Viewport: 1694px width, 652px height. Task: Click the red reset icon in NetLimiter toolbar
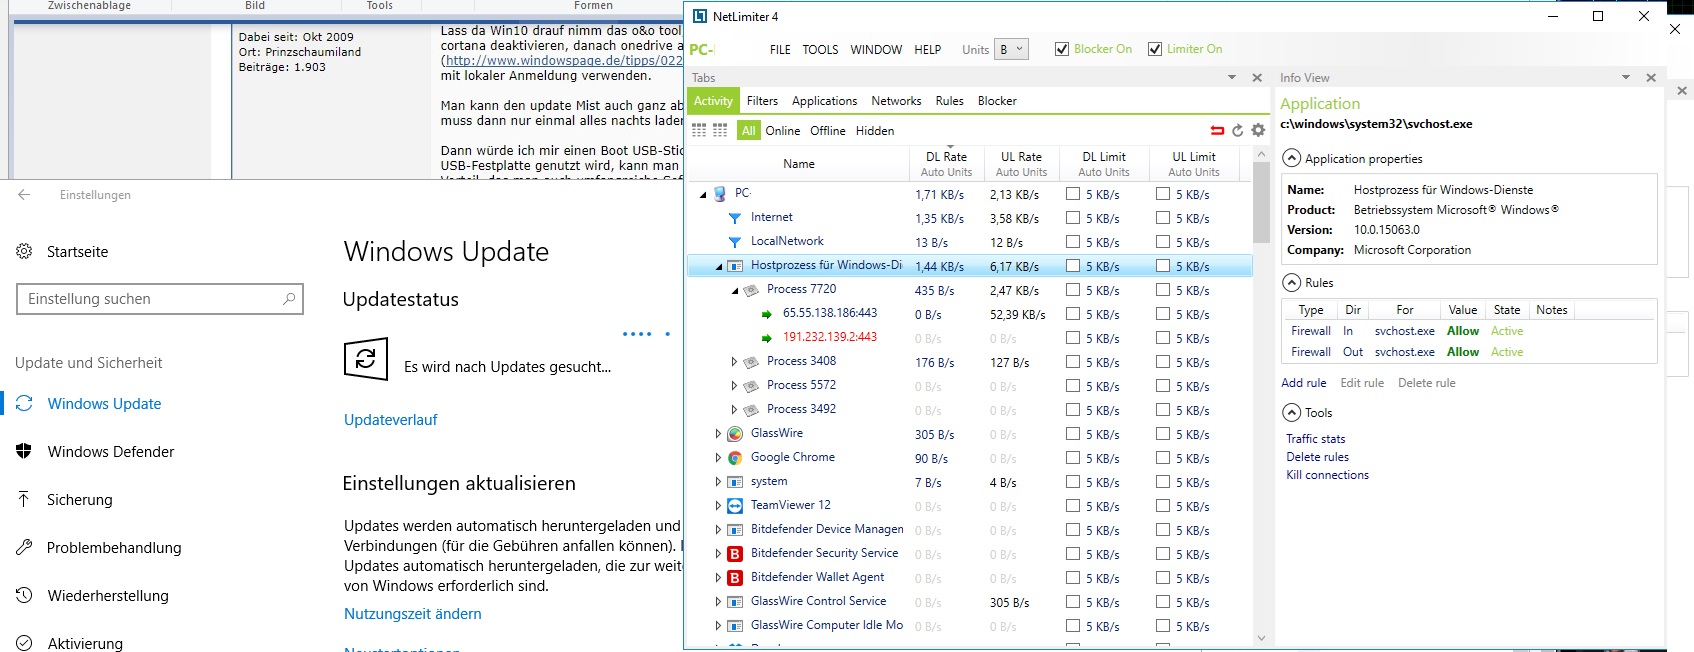tap(1217, 131)
